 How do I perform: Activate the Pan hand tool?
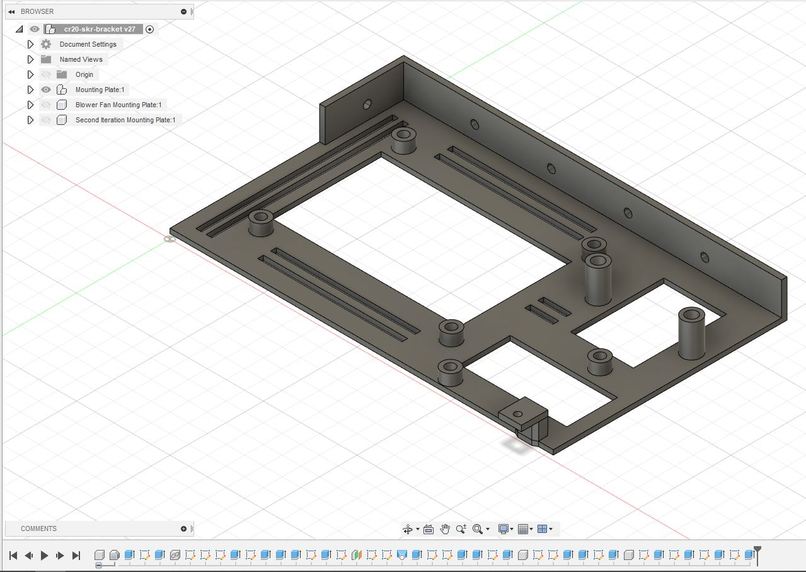coord(445,529)
